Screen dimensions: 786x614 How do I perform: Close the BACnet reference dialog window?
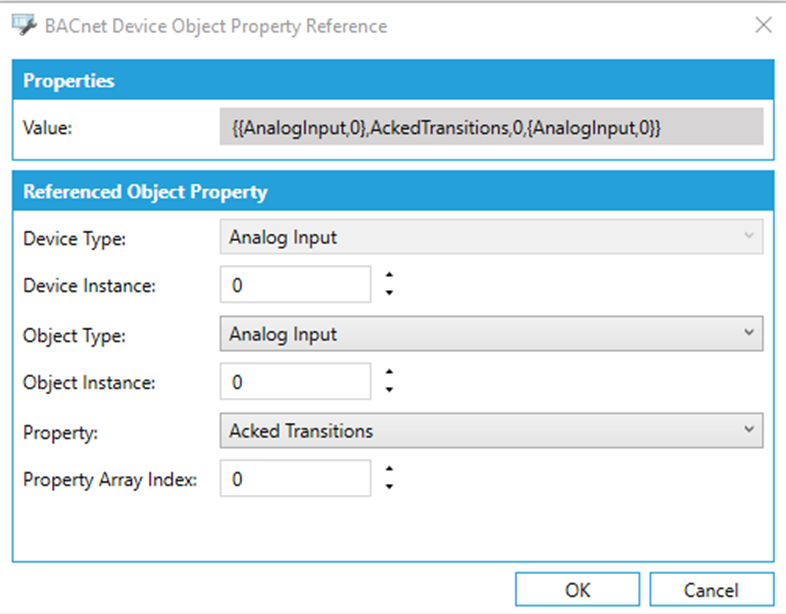[x=763, y=26]
